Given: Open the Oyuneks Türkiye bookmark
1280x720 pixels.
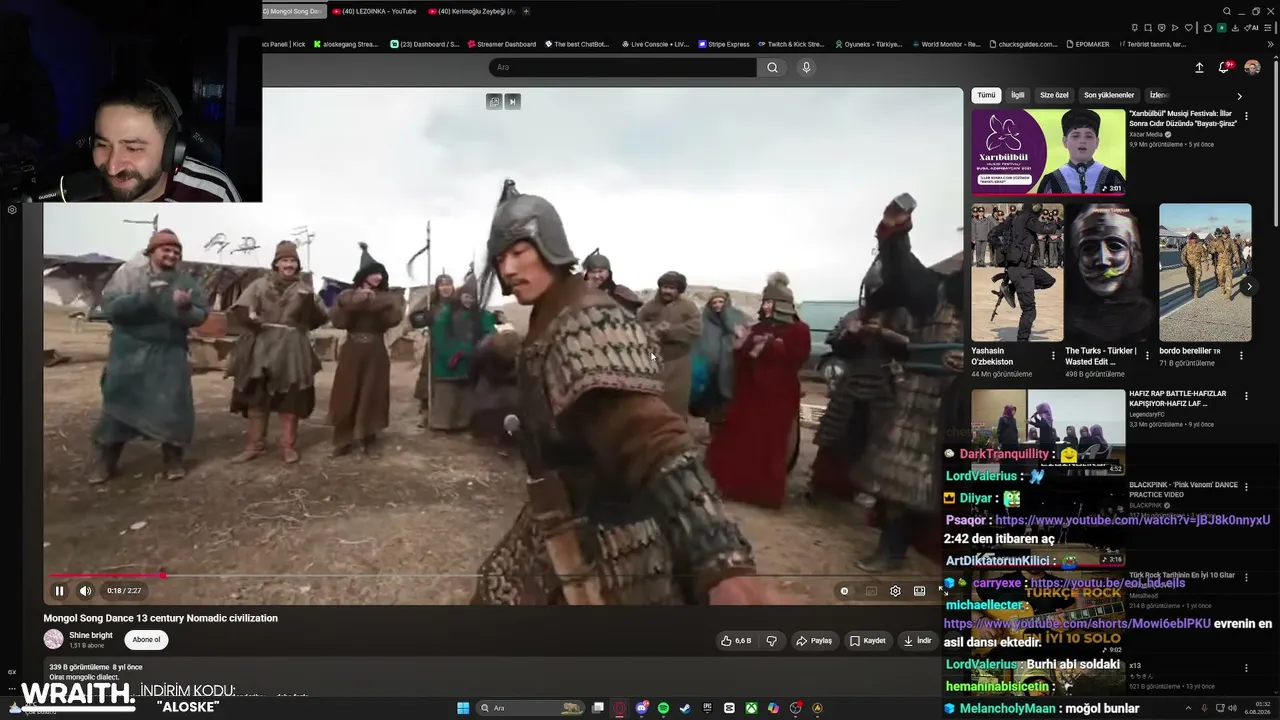Looking at the screenshot, I should (x=867, y=44).
